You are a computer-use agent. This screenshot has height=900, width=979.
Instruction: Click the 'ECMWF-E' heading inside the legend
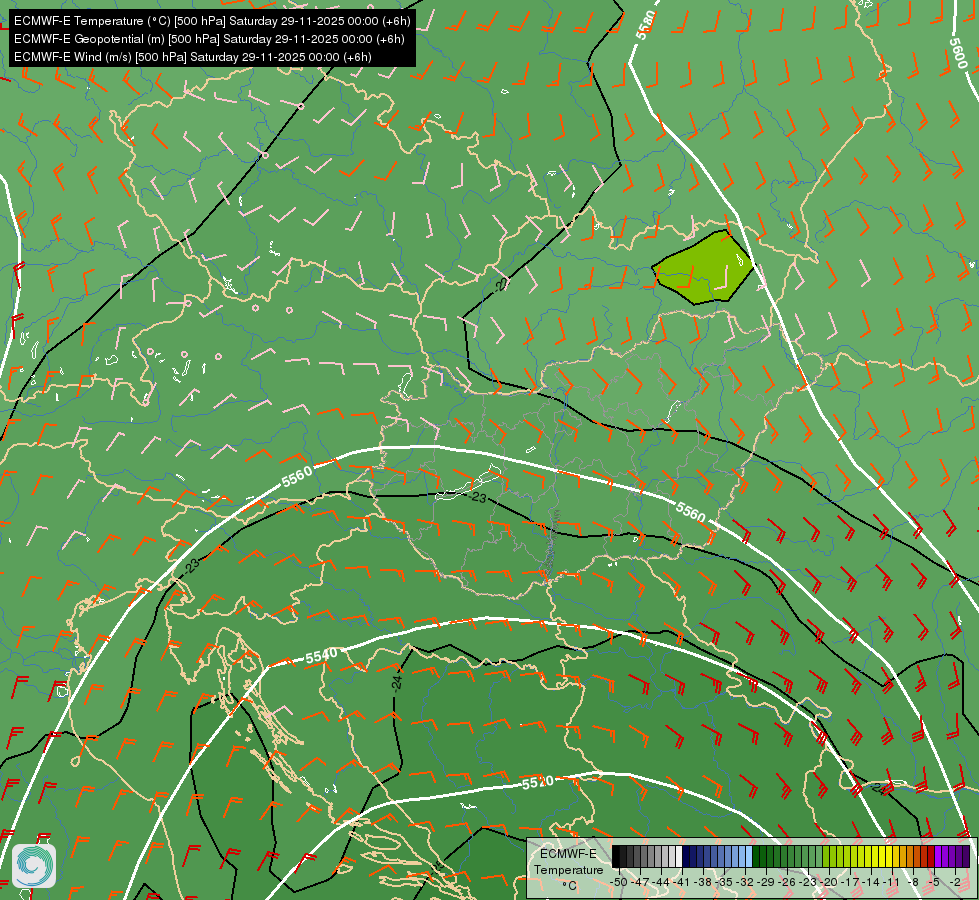(x=568, y=854)
